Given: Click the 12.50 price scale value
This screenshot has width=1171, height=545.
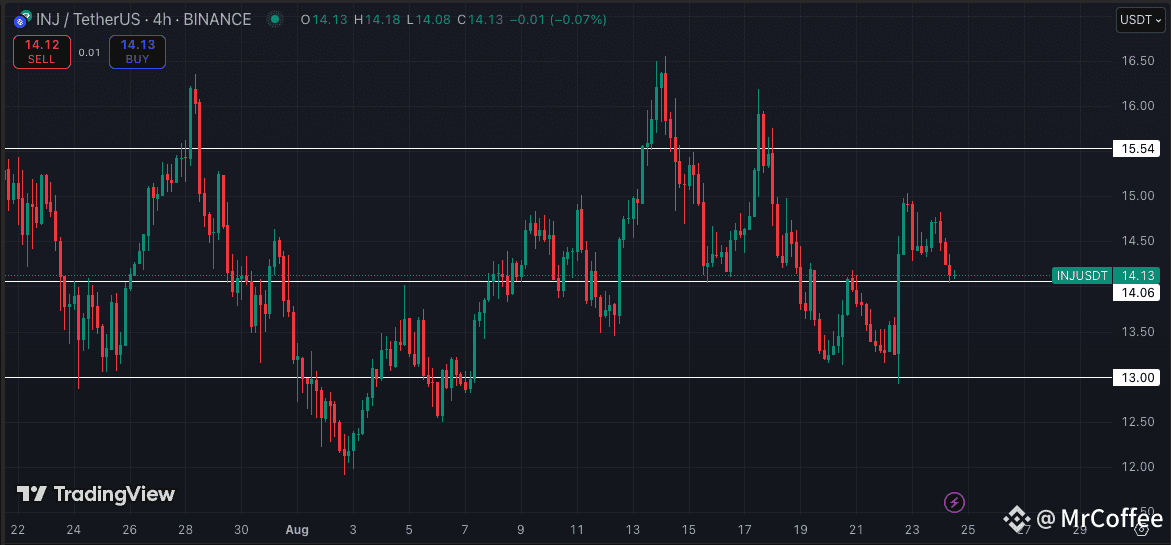Looking at the screenshot, I should 1136,422.
